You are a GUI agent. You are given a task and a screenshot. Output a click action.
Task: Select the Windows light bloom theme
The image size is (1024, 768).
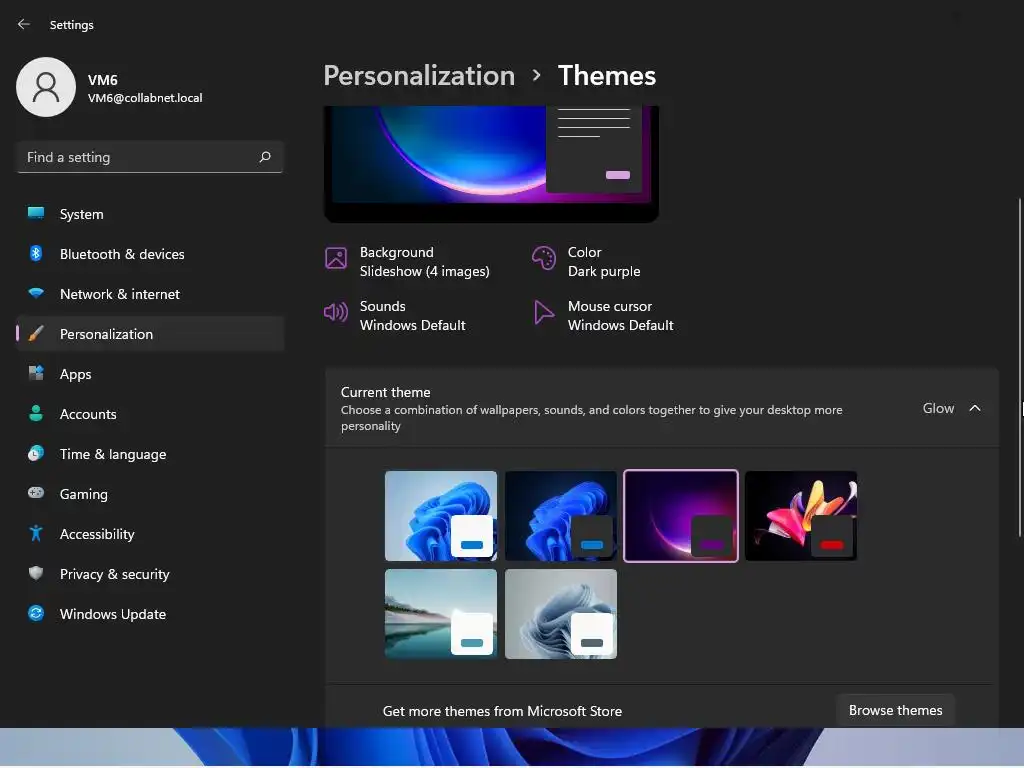(x=441, y=516)
